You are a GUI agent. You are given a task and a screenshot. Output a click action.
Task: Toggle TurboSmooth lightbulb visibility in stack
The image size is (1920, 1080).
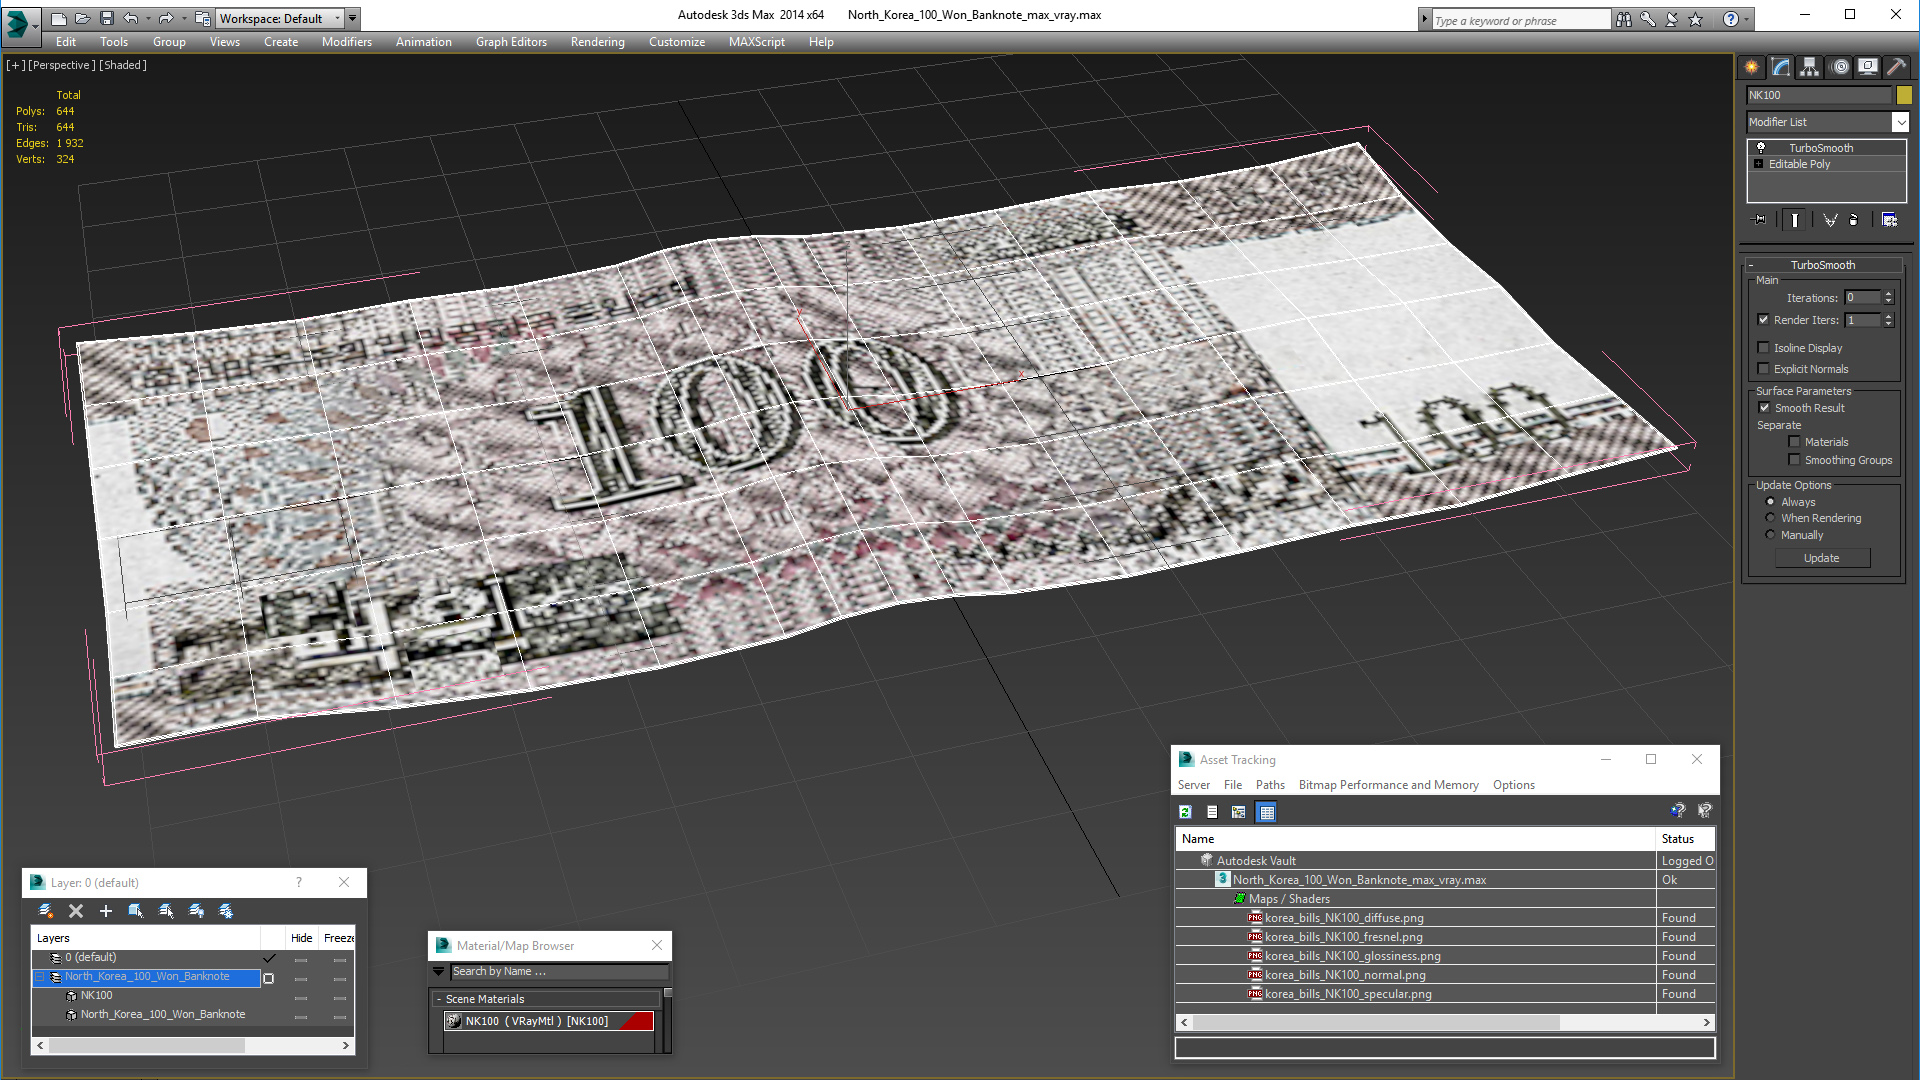[x=1761, y=147]
